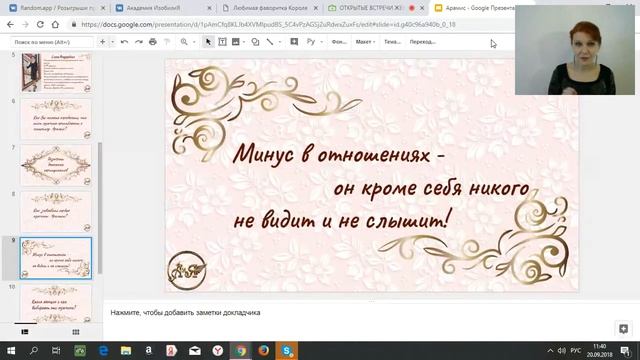
Task: Open the Windows Start menu
Action: click(x=11, y=351)
